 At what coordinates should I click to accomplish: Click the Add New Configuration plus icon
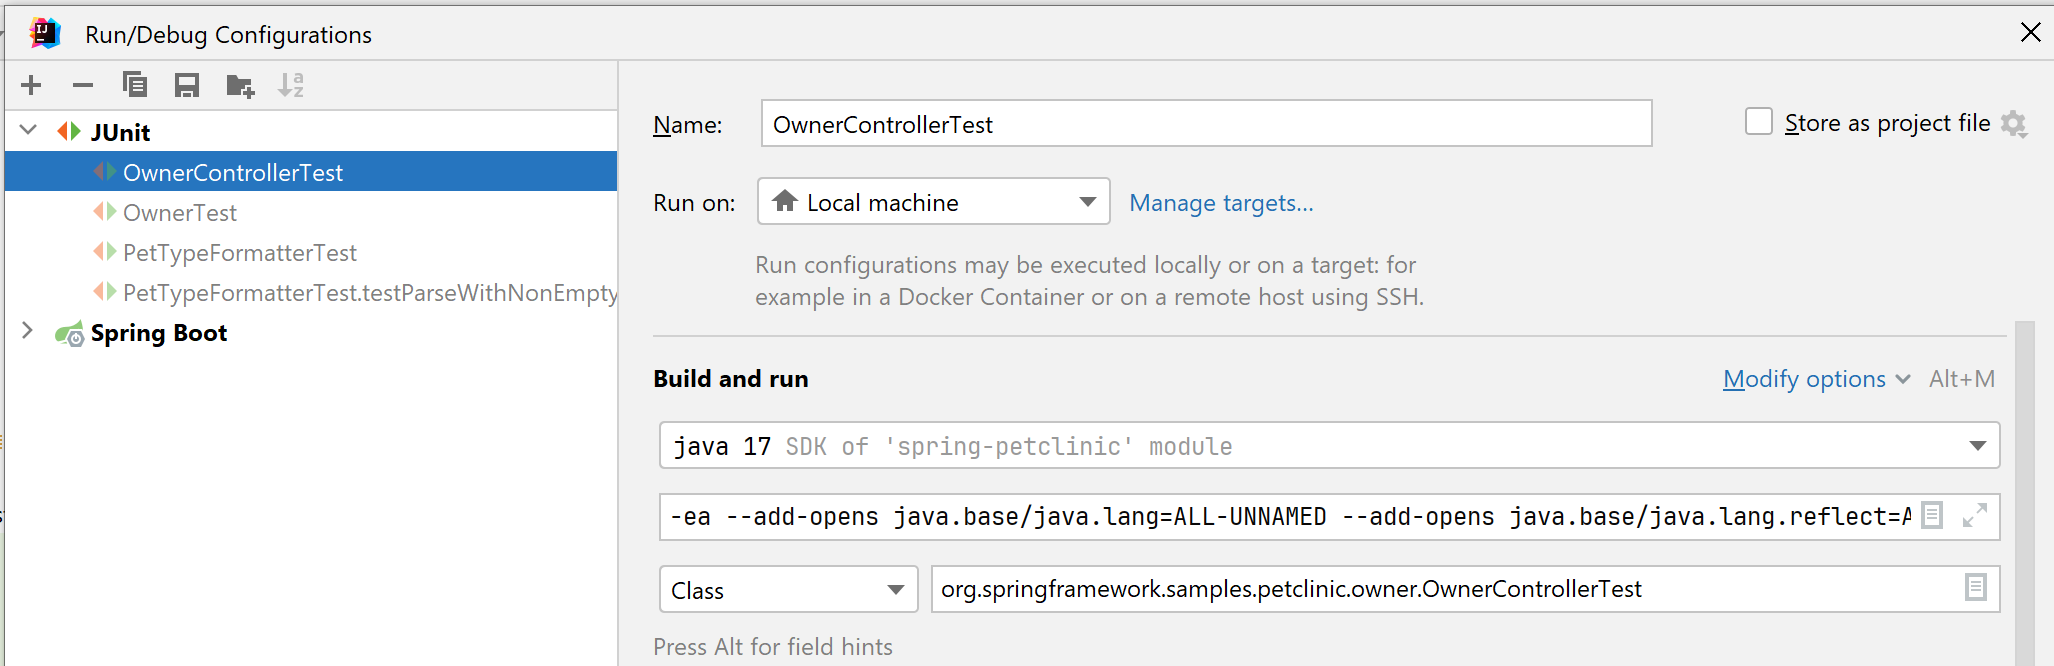[31, 86]
